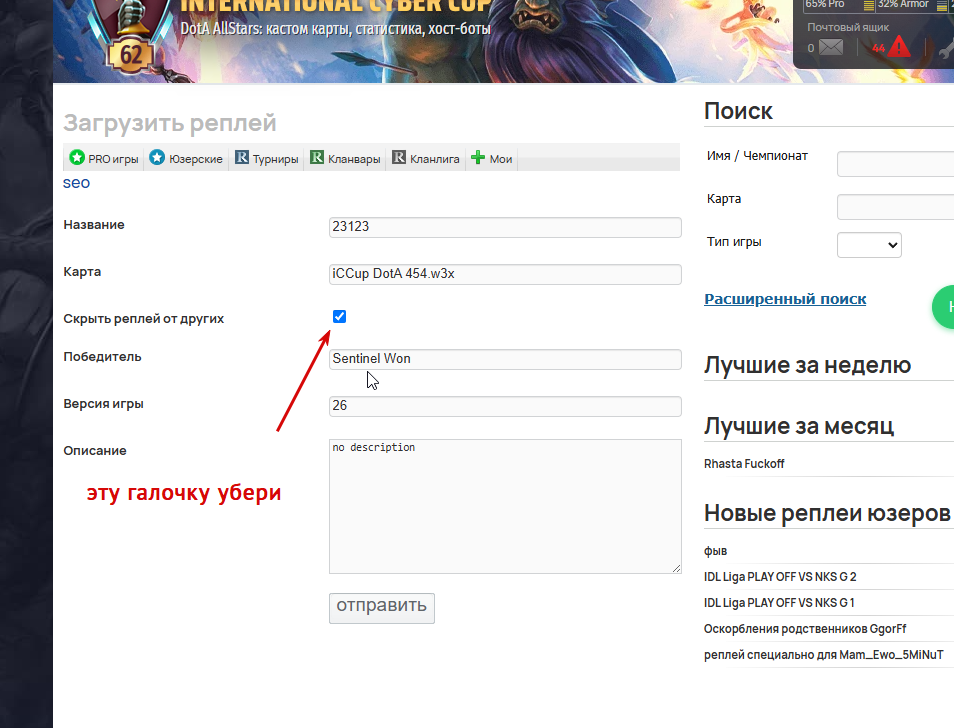Click the Новые реплеи юзеров heading
Image resolution: width=954 pixels, height=728 pixels.
coord(827,513)
